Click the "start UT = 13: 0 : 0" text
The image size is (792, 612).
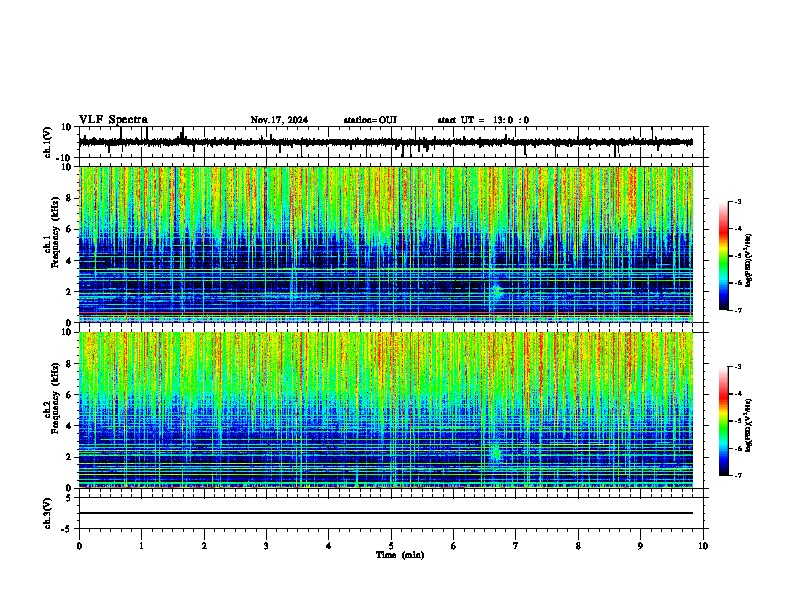483,120
